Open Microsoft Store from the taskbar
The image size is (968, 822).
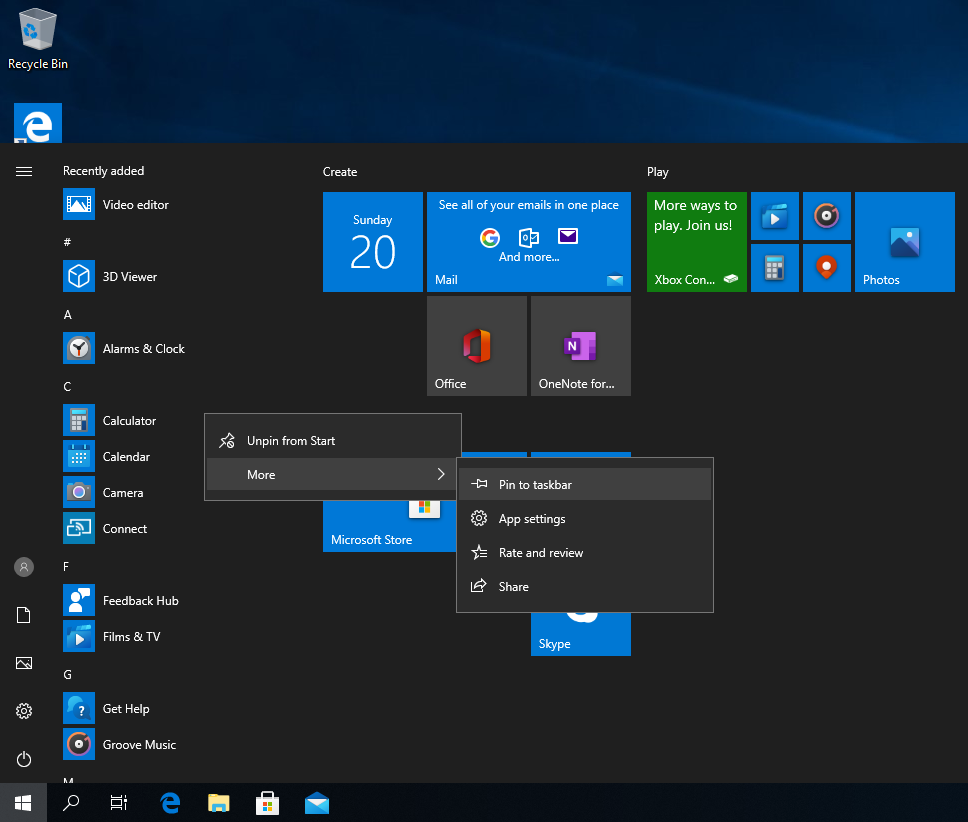267,802
